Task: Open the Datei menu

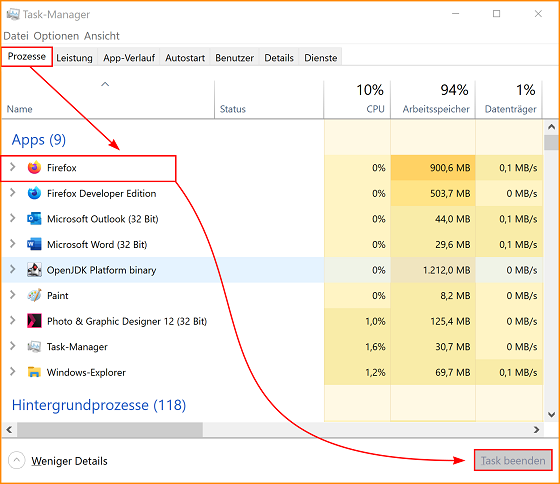Action: click(16, 36)
